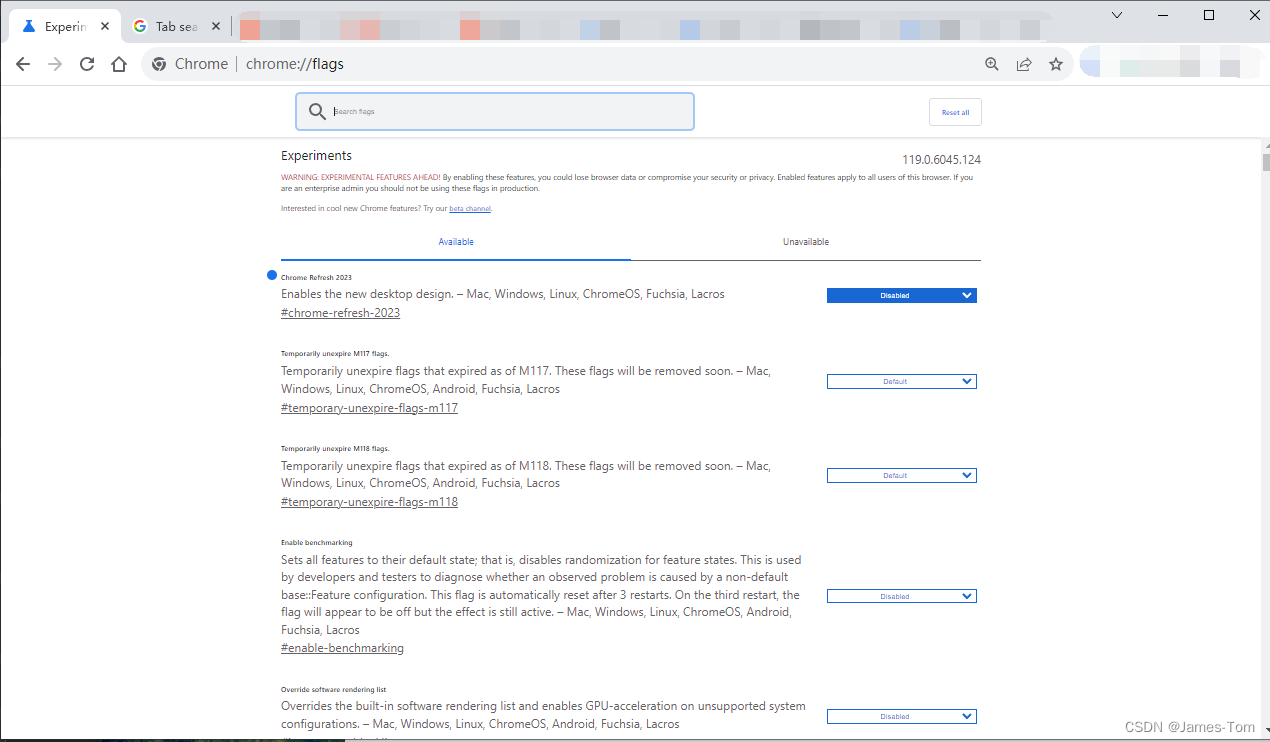1270x742 pixels.
Task: Click the Chrome site info icon
Action: click(x=158, y=64)
